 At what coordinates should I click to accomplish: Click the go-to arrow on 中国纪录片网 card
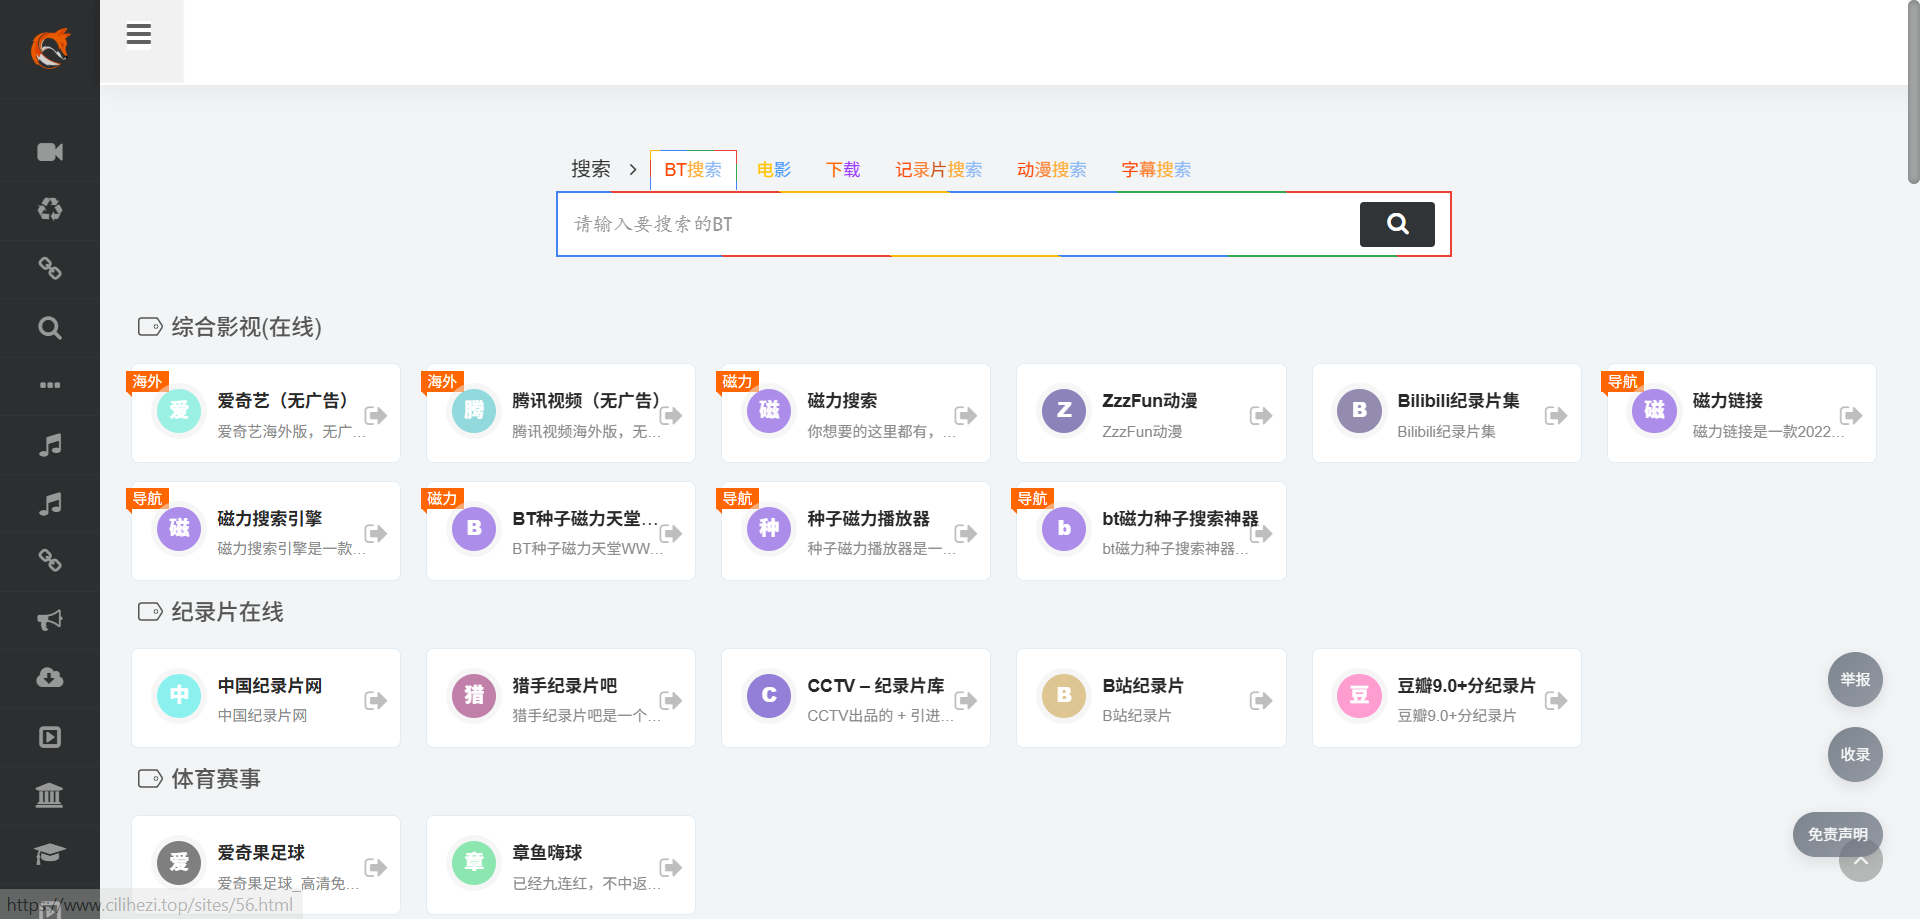pyautogui.click(x=376, y=700)
